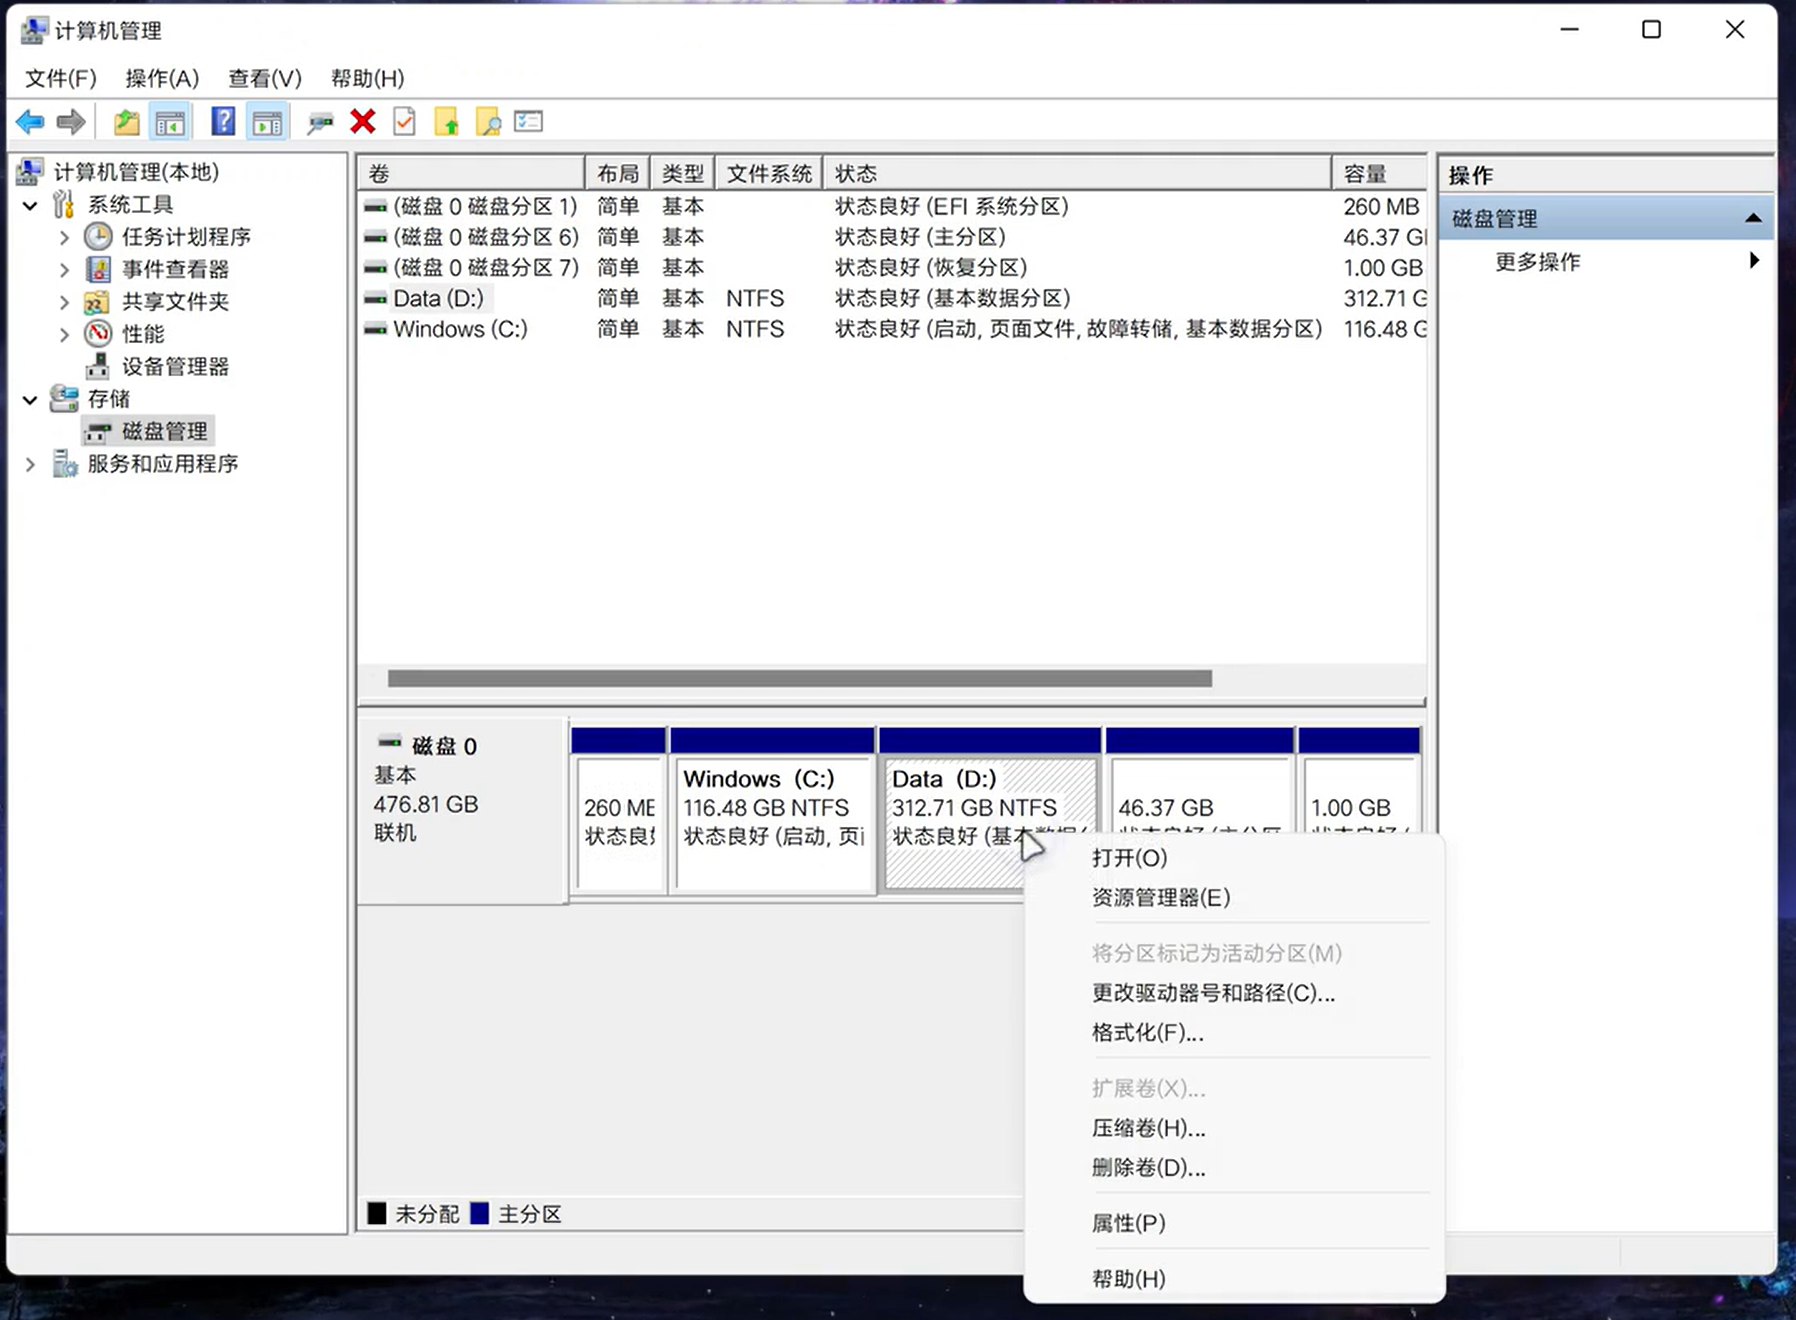Click 更多操作 in the actions pane
1796x1320 pixels.
(1537, 262)
